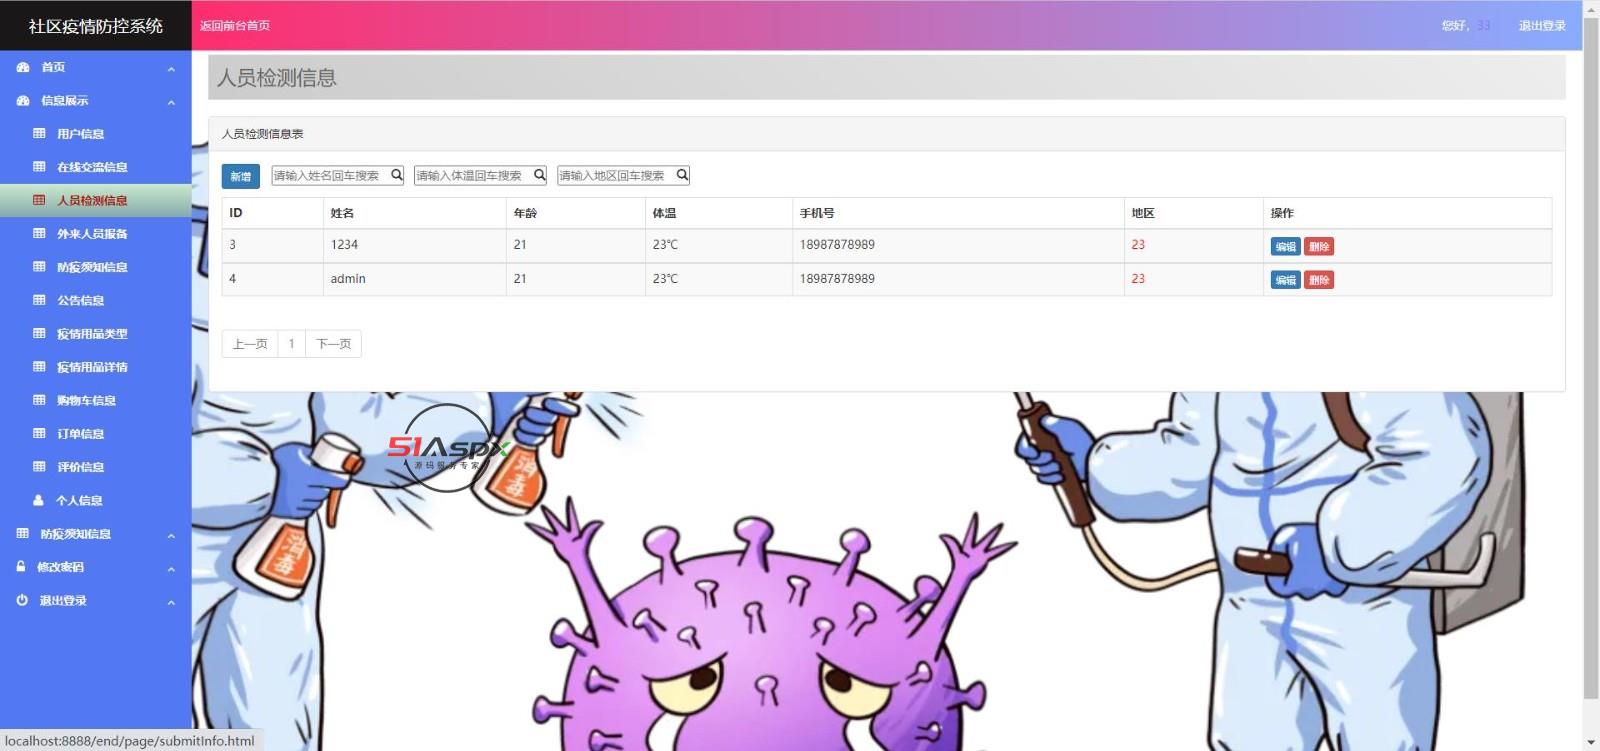Click the name cell 1234
The width and height of the screenshot is (1600, 751).
[x=344, y=245]
